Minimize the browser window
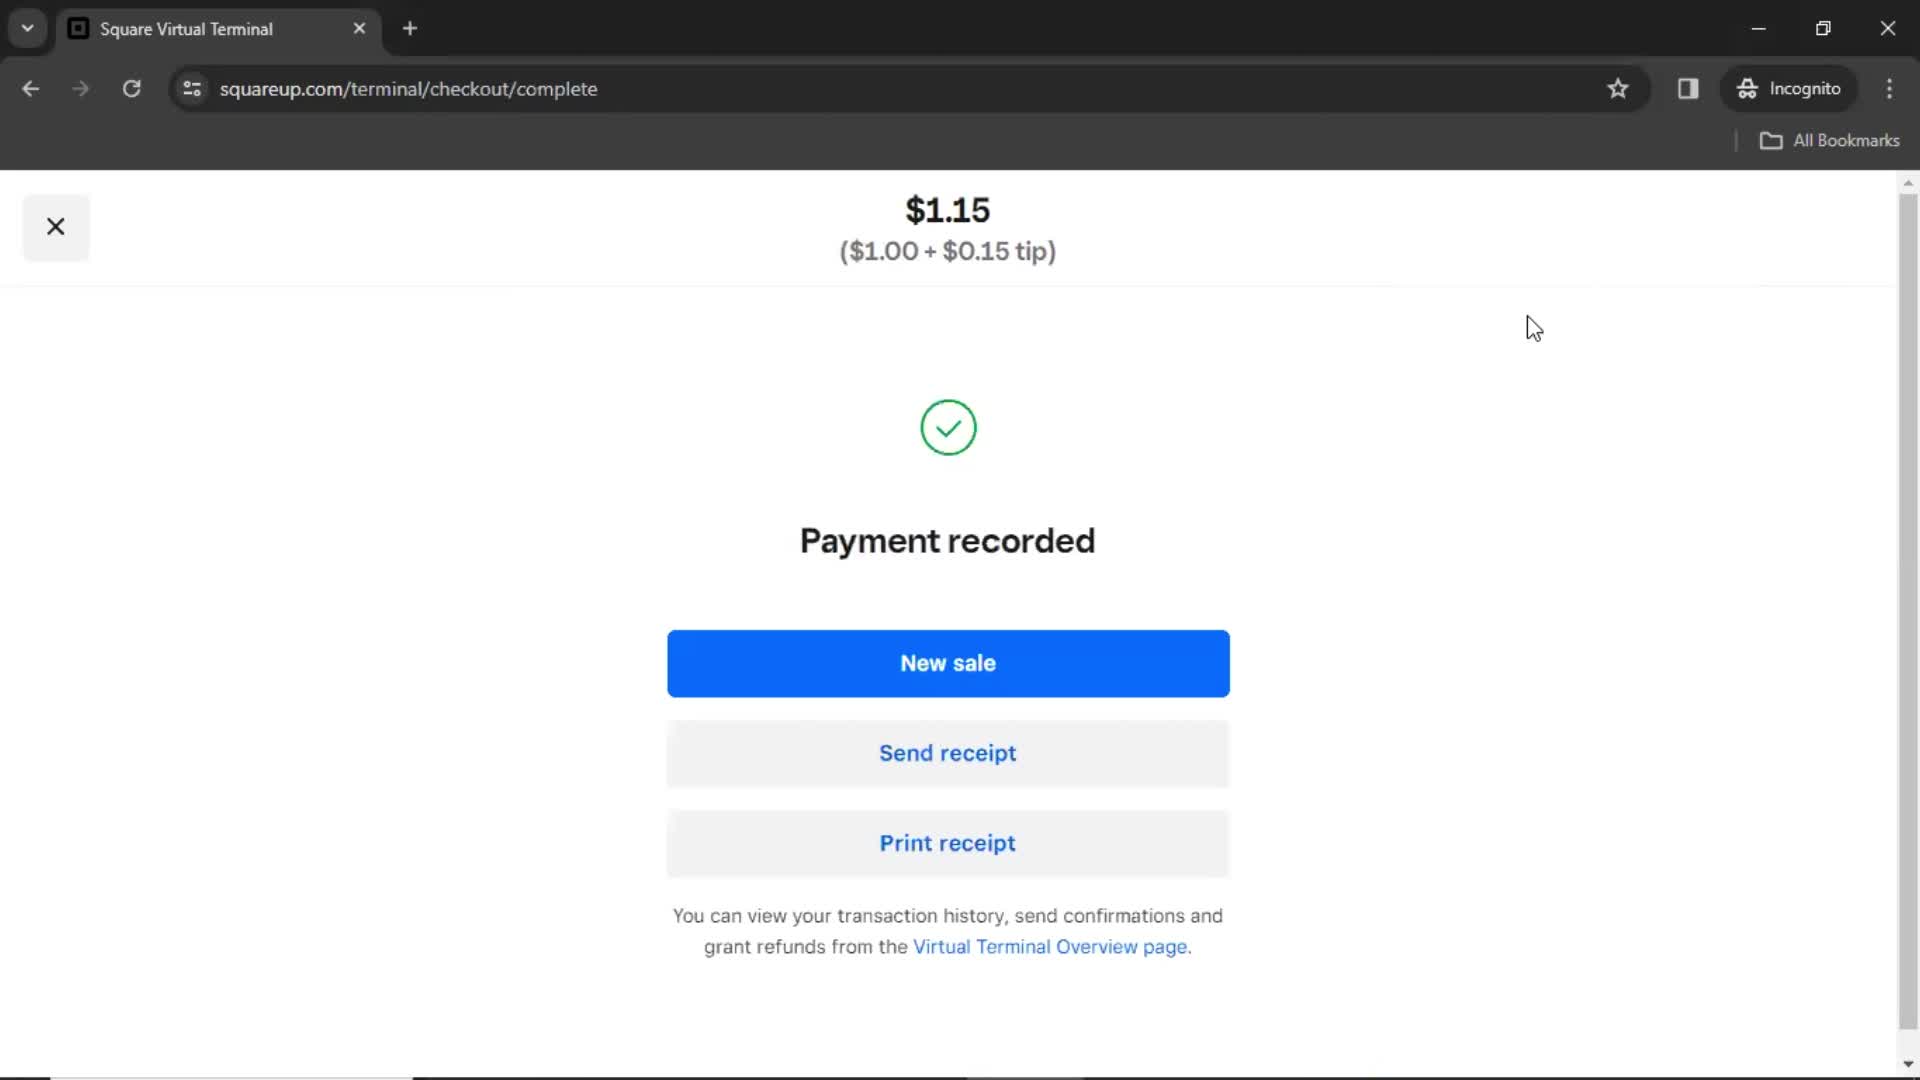 [x=1758, y=29]
